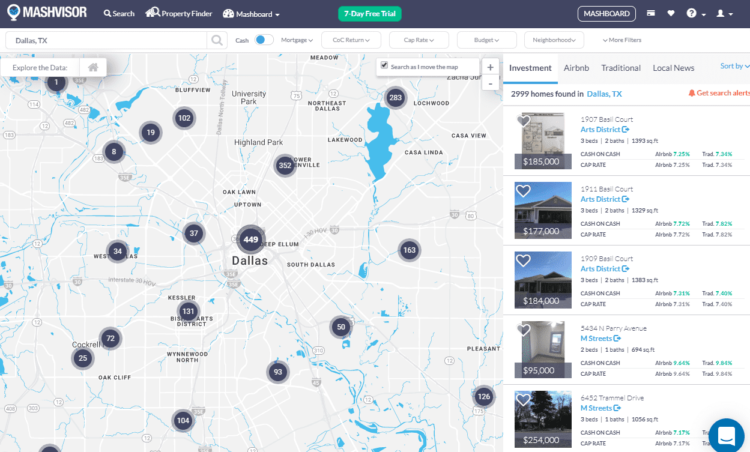Start the 7-Day Free Trial
This screenshot has height=452, width=750.
coord(370,13)
